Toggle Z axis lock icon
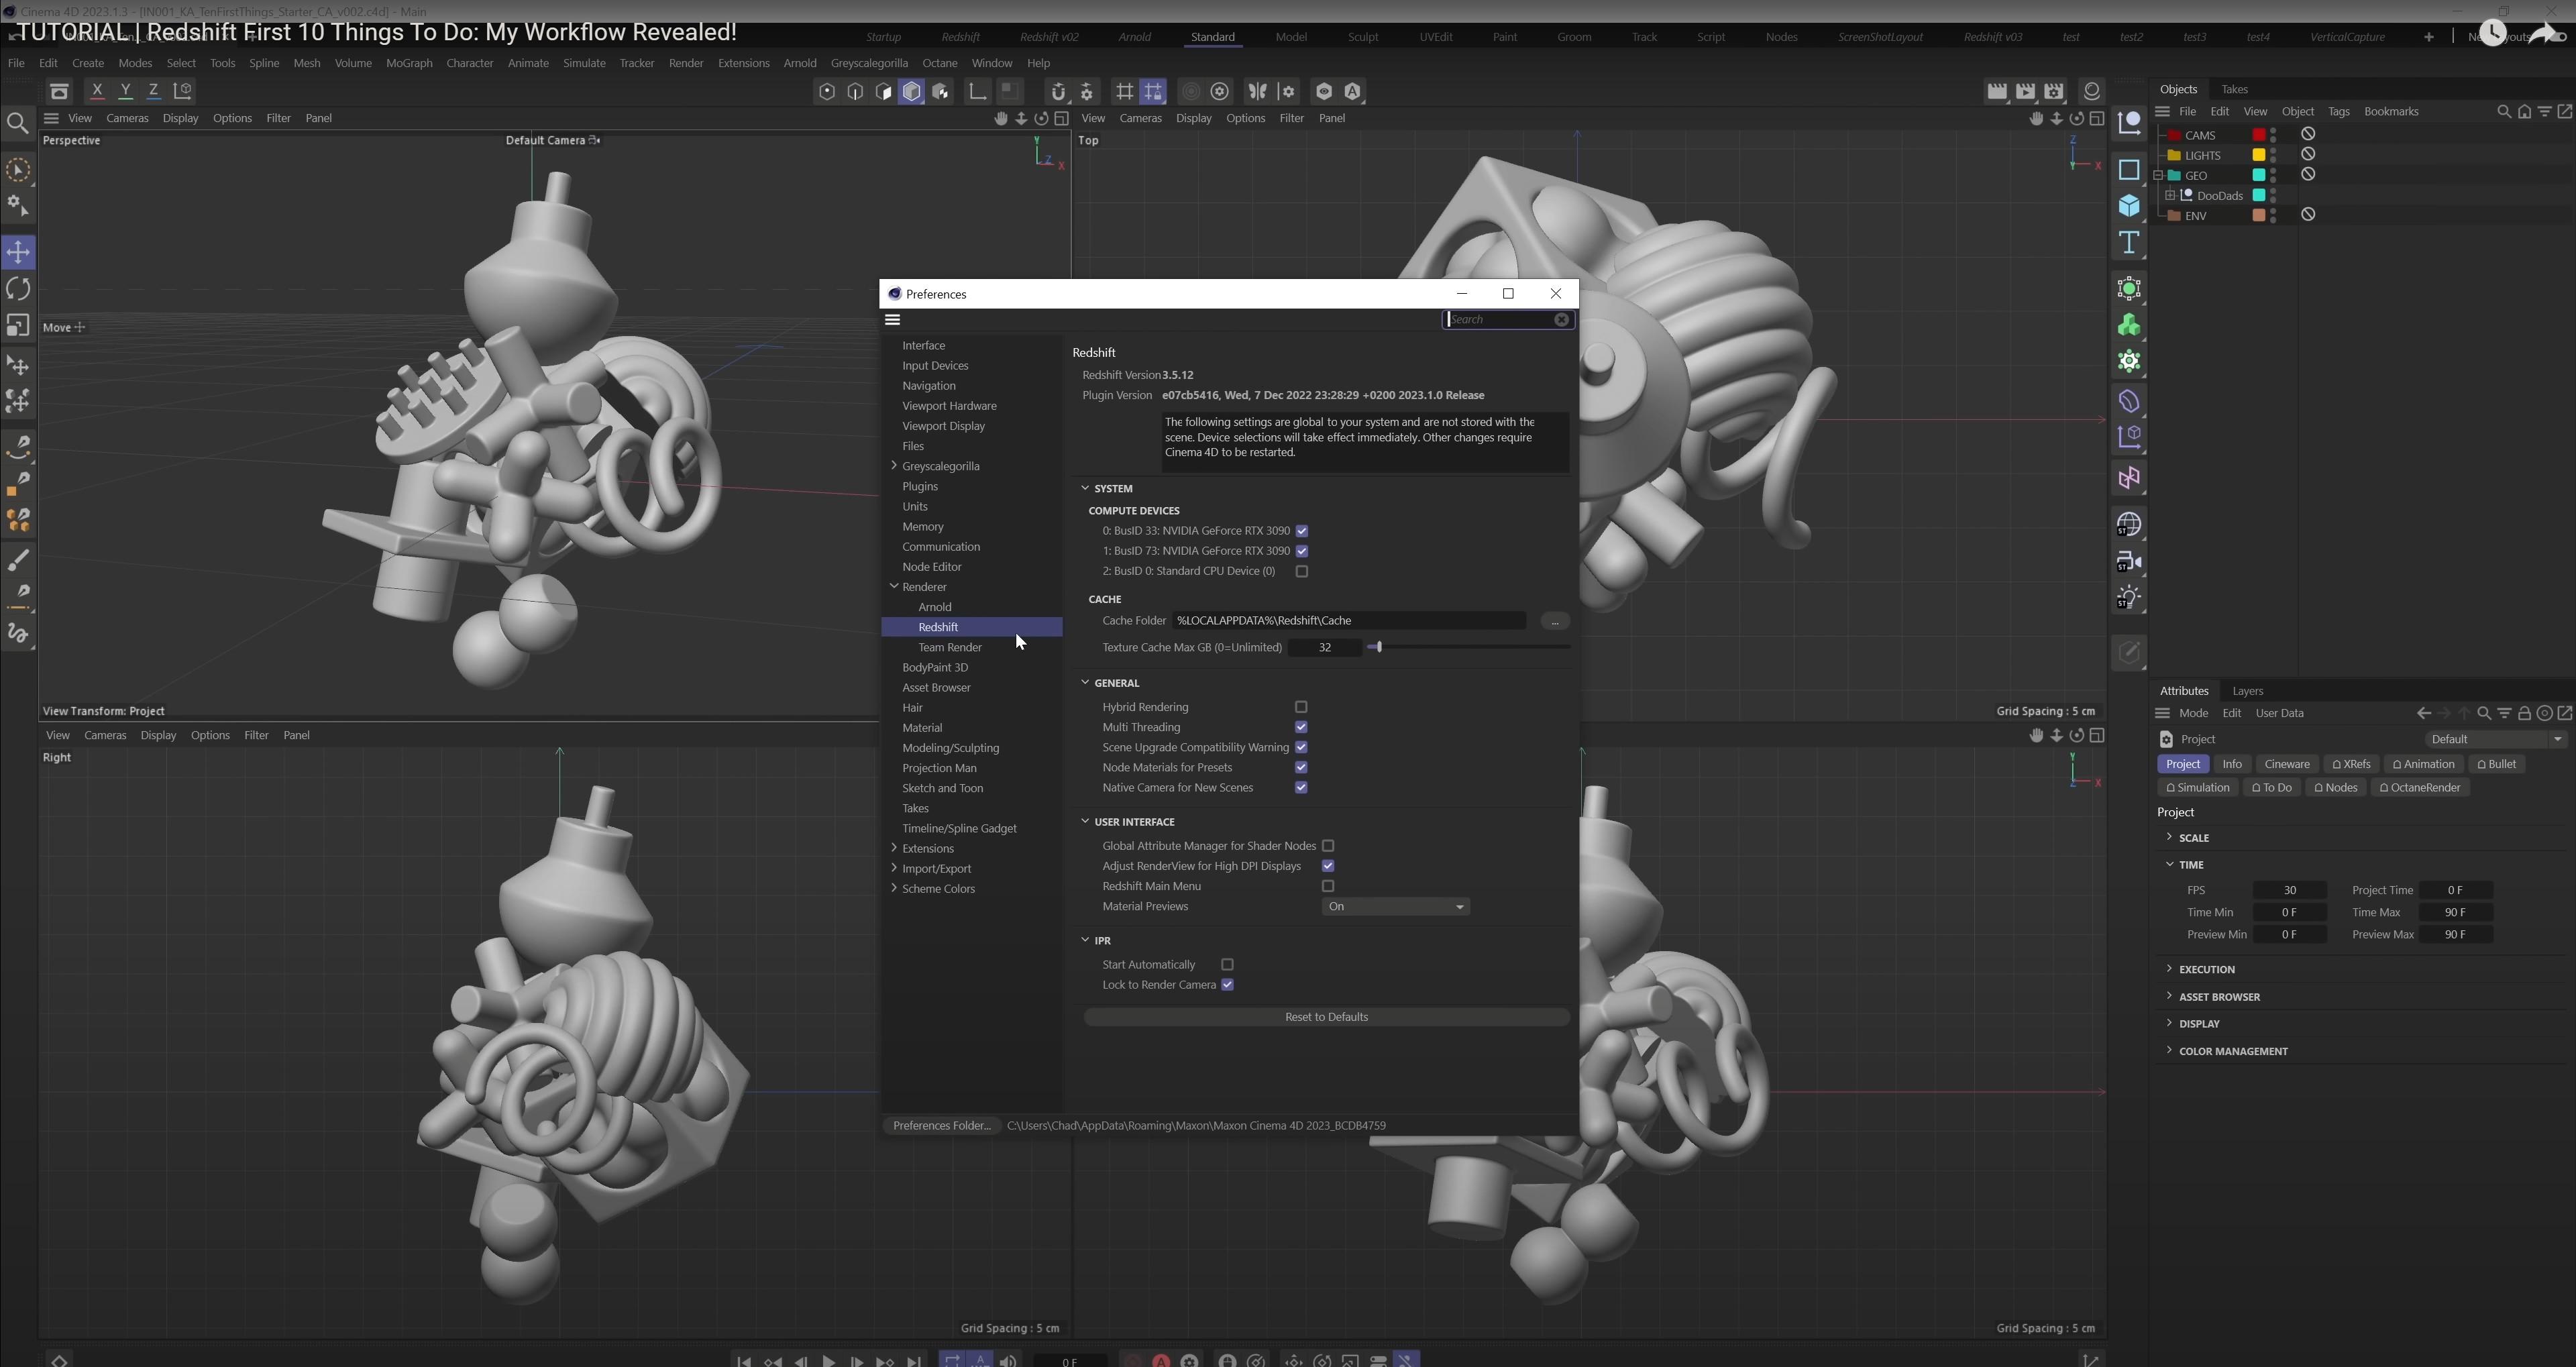The image size is (2576, 1367). 153,91
